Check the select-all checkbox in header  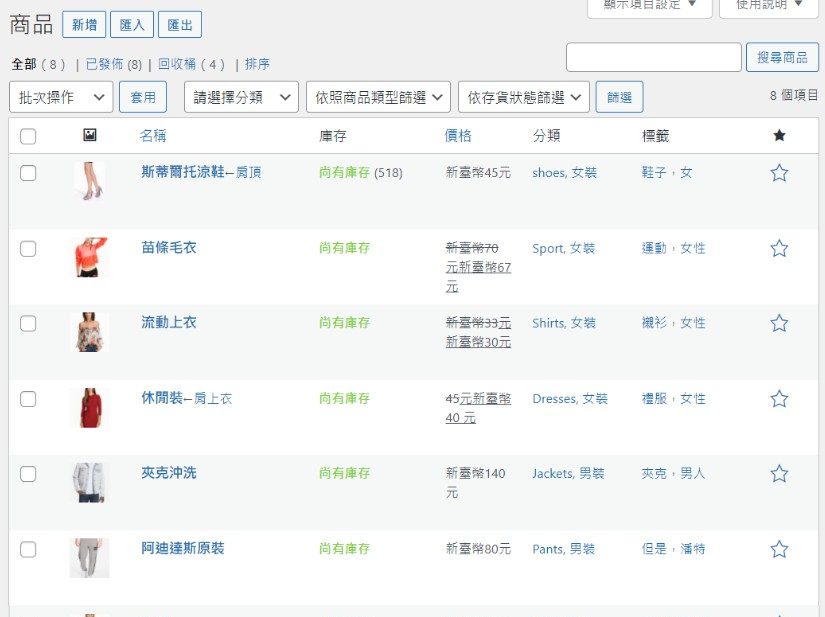coord(28,136)
